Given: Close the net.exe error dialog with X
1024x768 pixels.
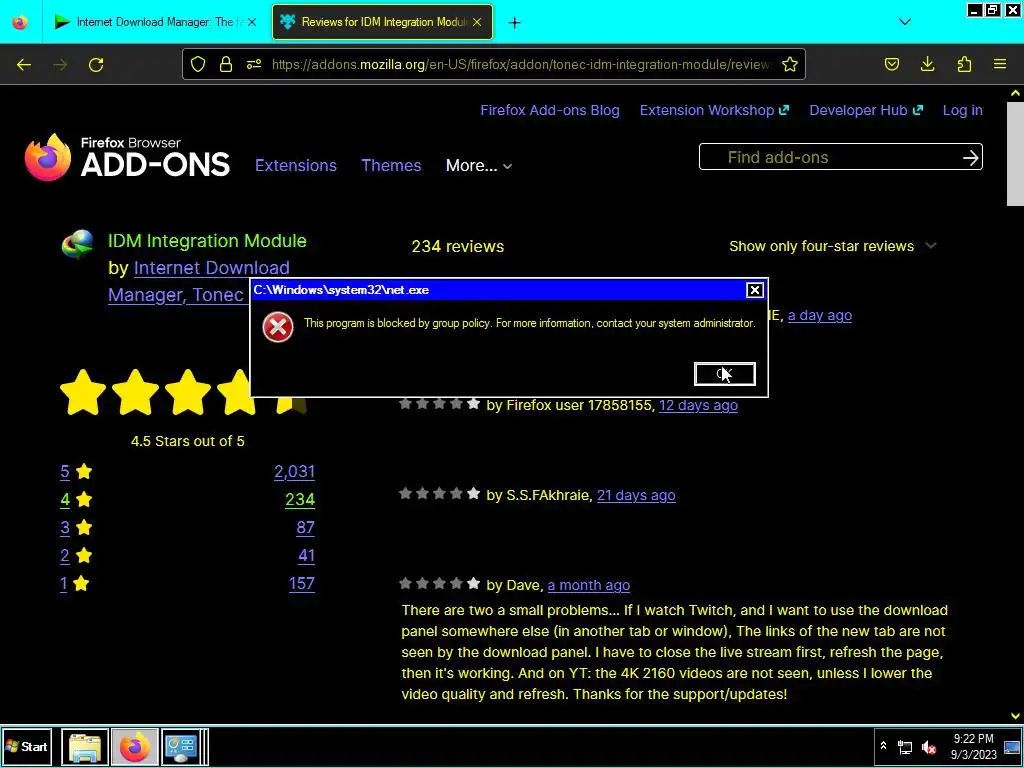Looking at the screenshot, I should 754,290.
